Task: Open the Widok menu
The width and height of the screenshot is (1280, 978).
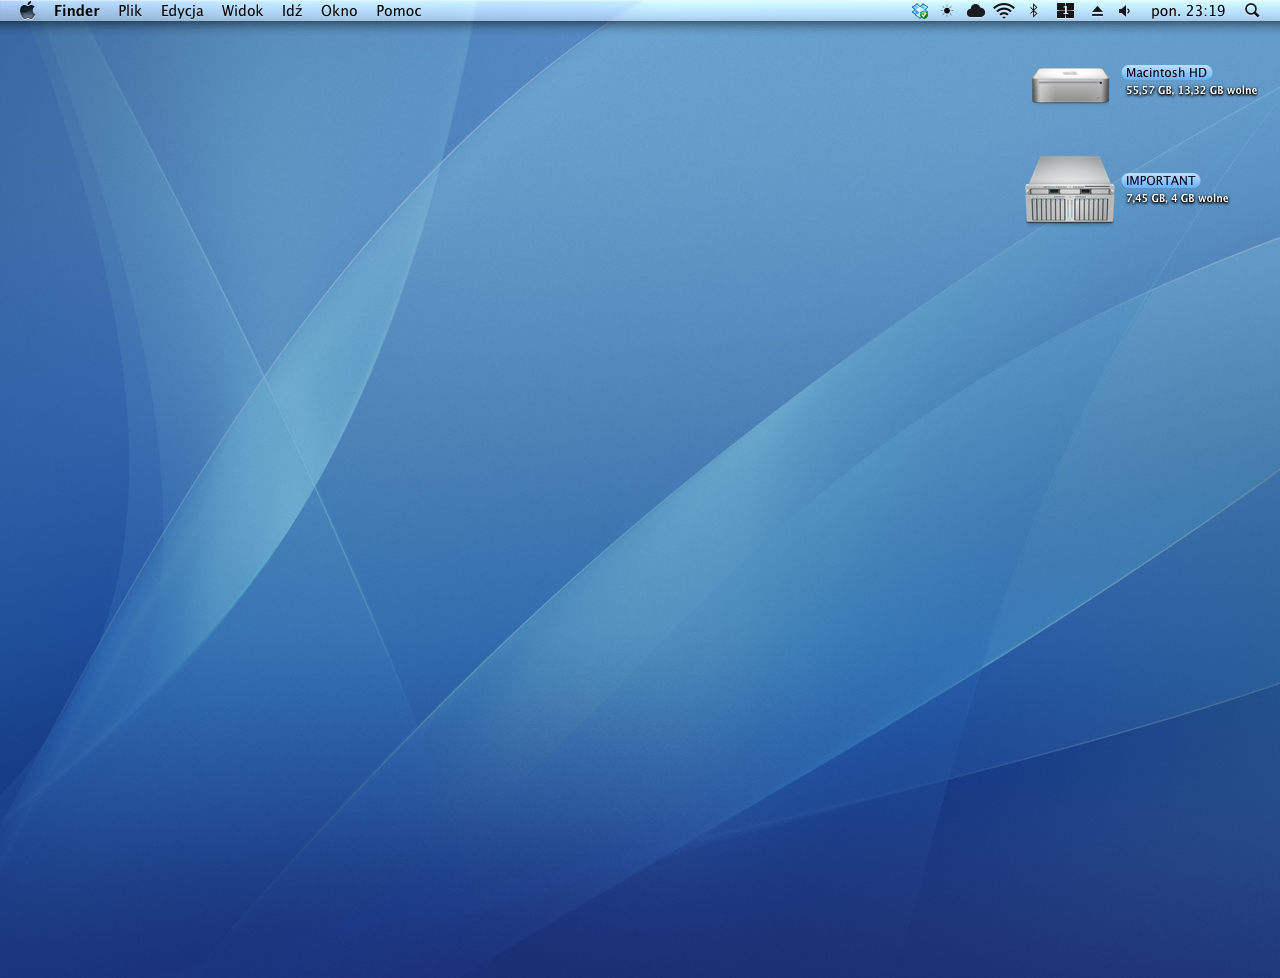Action: click(243, 11)
